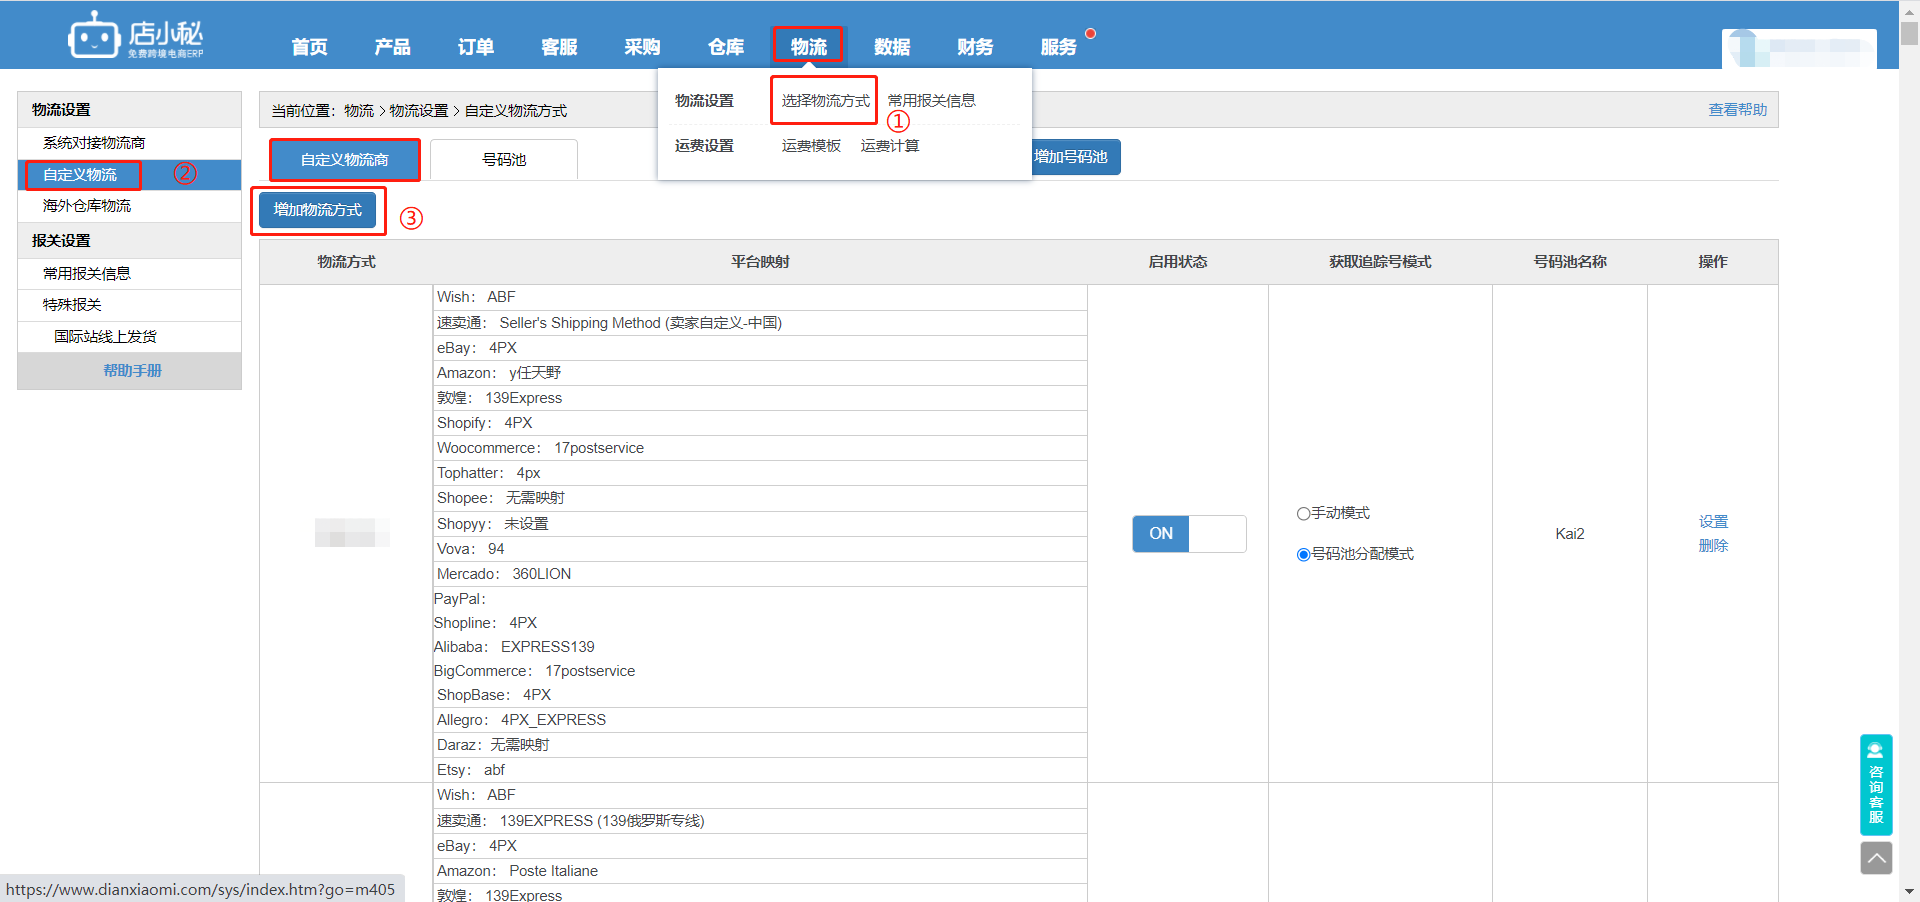Switch to 自定义物流商 tab
Viewport: 1920px width, 902px height.
345,160
